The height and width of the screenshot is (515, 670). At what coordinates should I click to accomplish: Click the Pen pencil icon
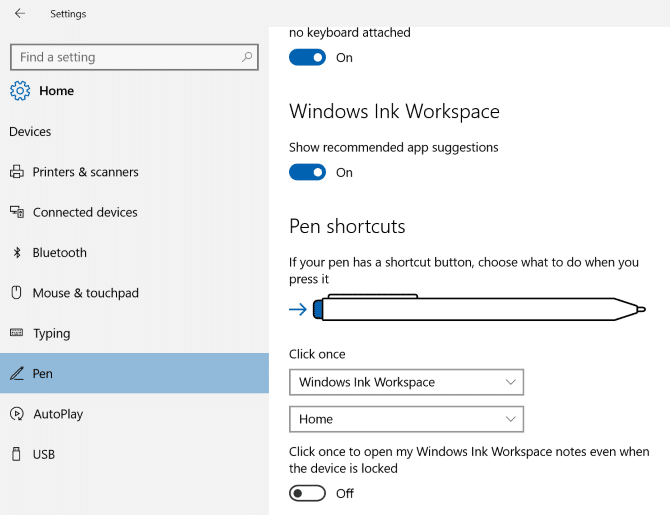coord(17,374)
